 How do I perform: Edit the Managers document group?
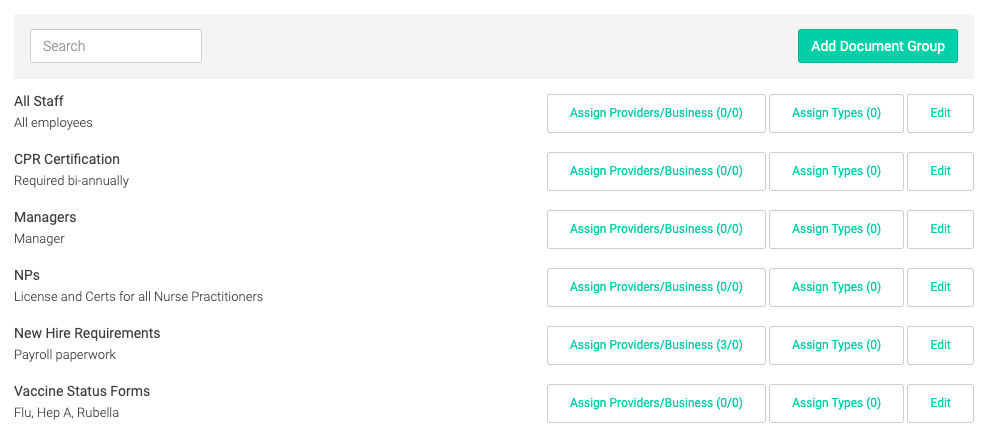[x=940, y=229]
